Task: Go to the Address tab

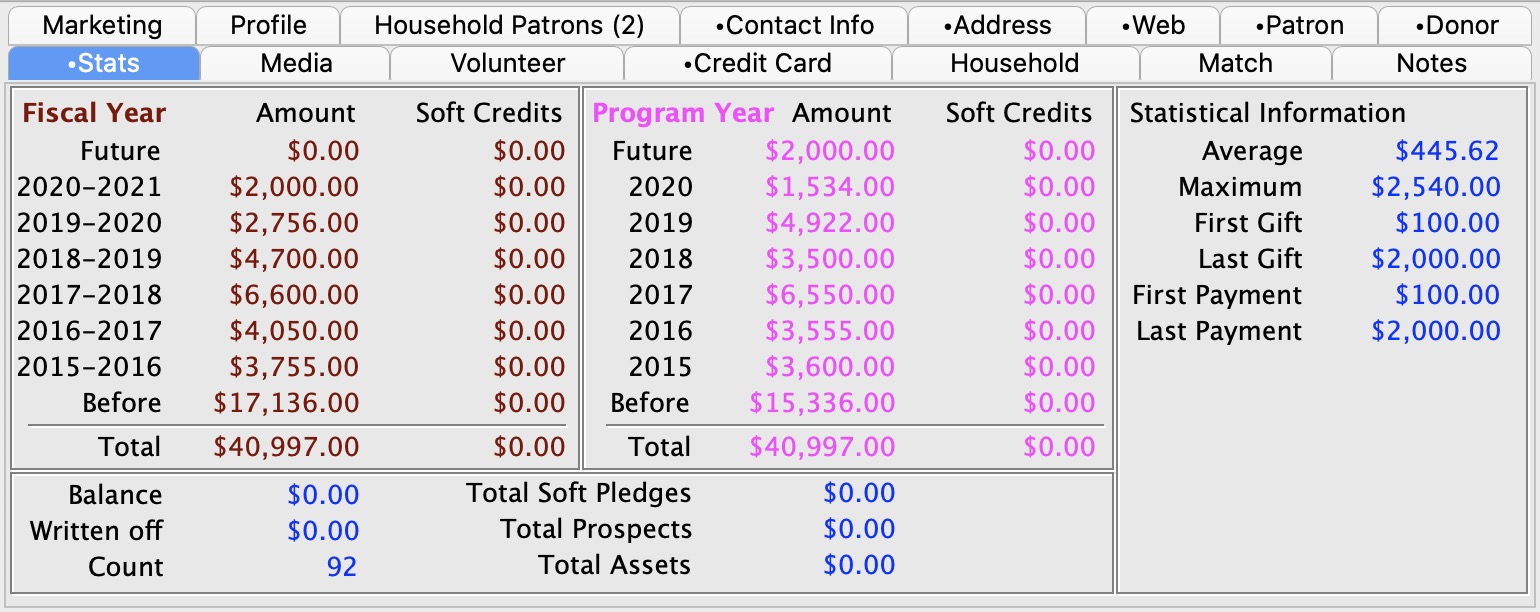Action: pyautogui.click(x=997, y=25)
